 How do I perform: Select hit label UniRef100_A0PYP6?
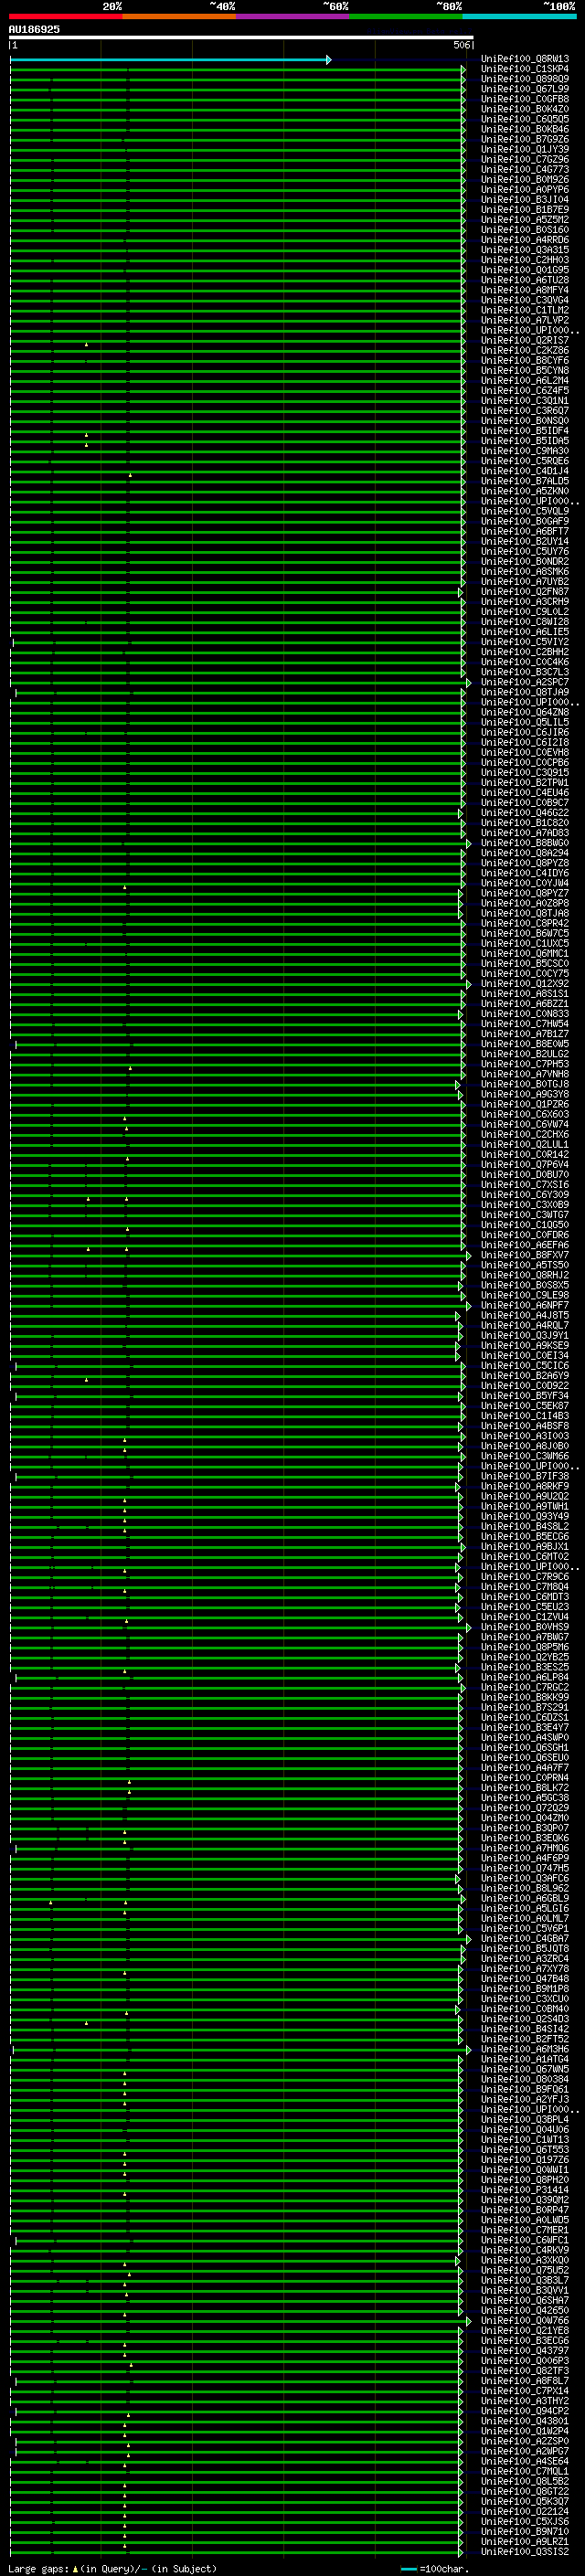click(x=525, y=190)
